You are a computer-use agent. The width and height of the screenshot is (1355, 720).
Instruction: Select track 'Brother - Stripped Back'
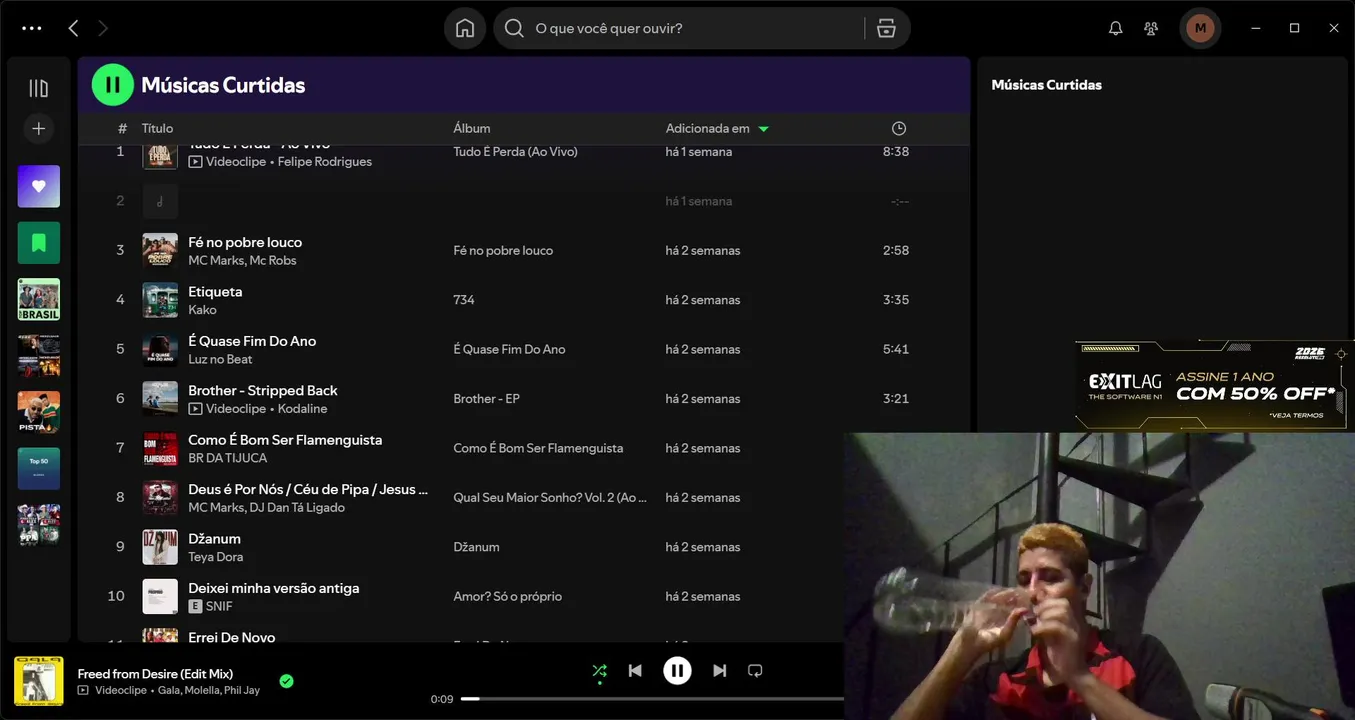[x=263, y=390]
